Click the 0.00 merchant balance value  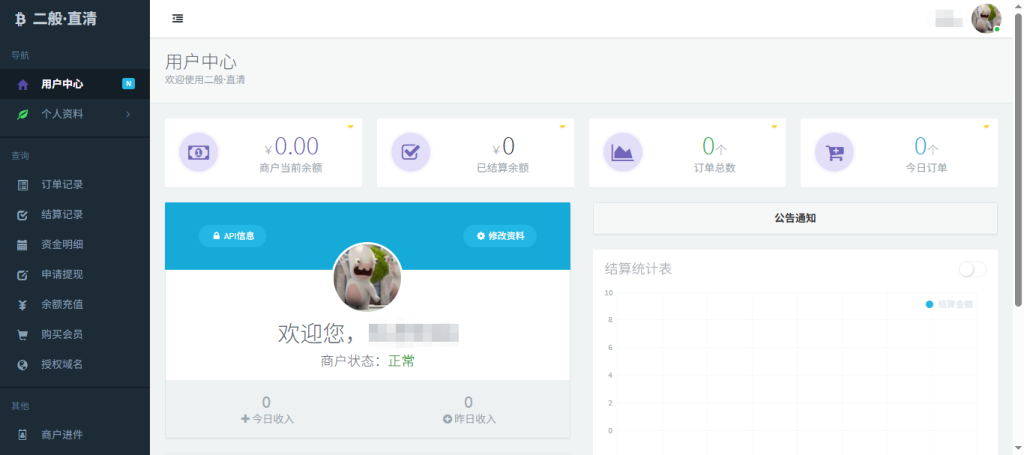pyautogui.click(x=296, y=146)
